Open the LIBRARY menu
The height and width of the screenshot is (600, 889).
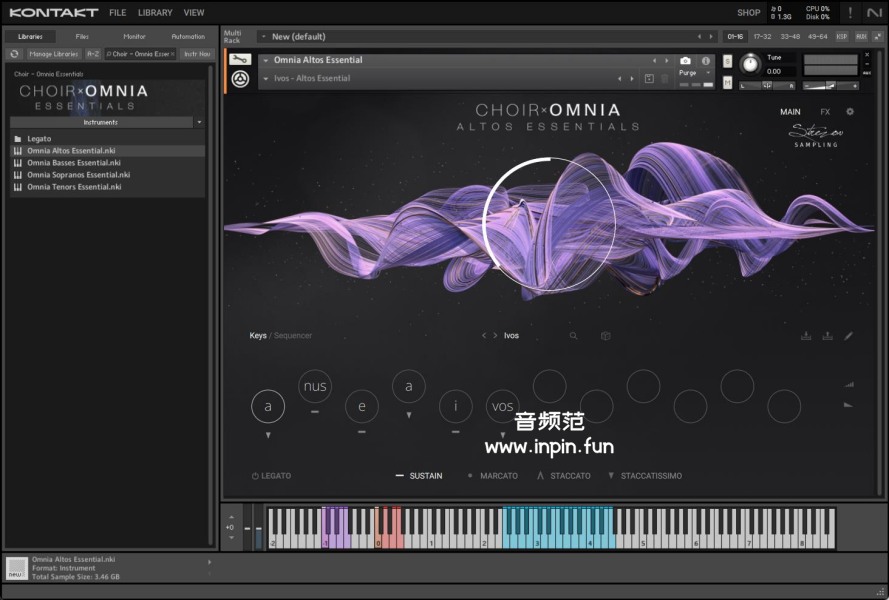155,13
